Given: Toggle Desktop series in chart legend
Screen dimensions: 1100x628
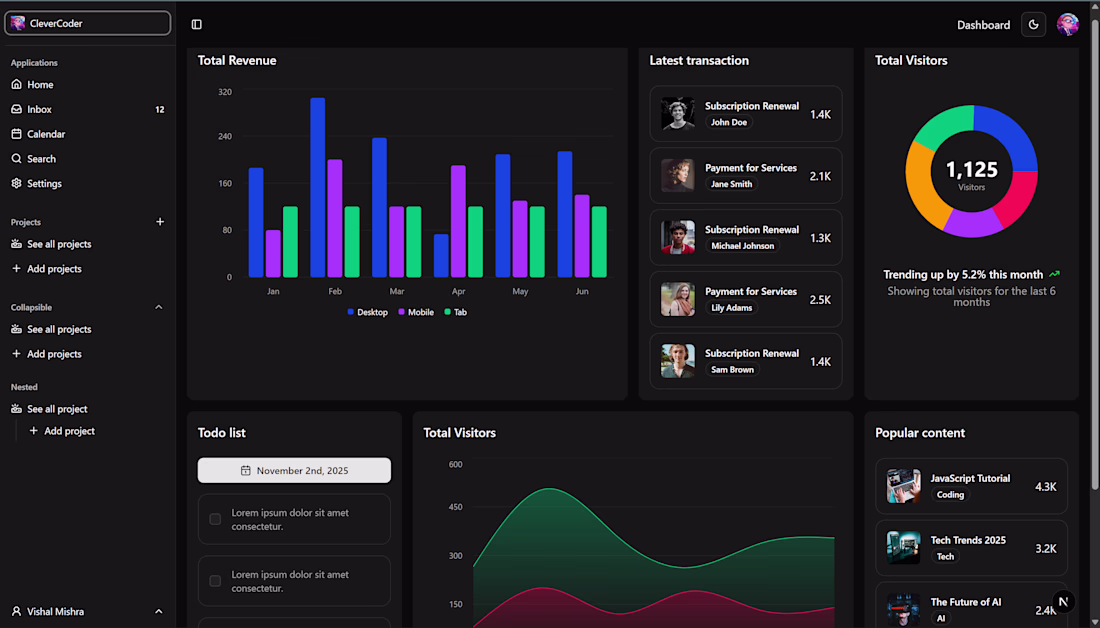Looking at the screenshot, I should pyautogui.click(x=368, y=312).
